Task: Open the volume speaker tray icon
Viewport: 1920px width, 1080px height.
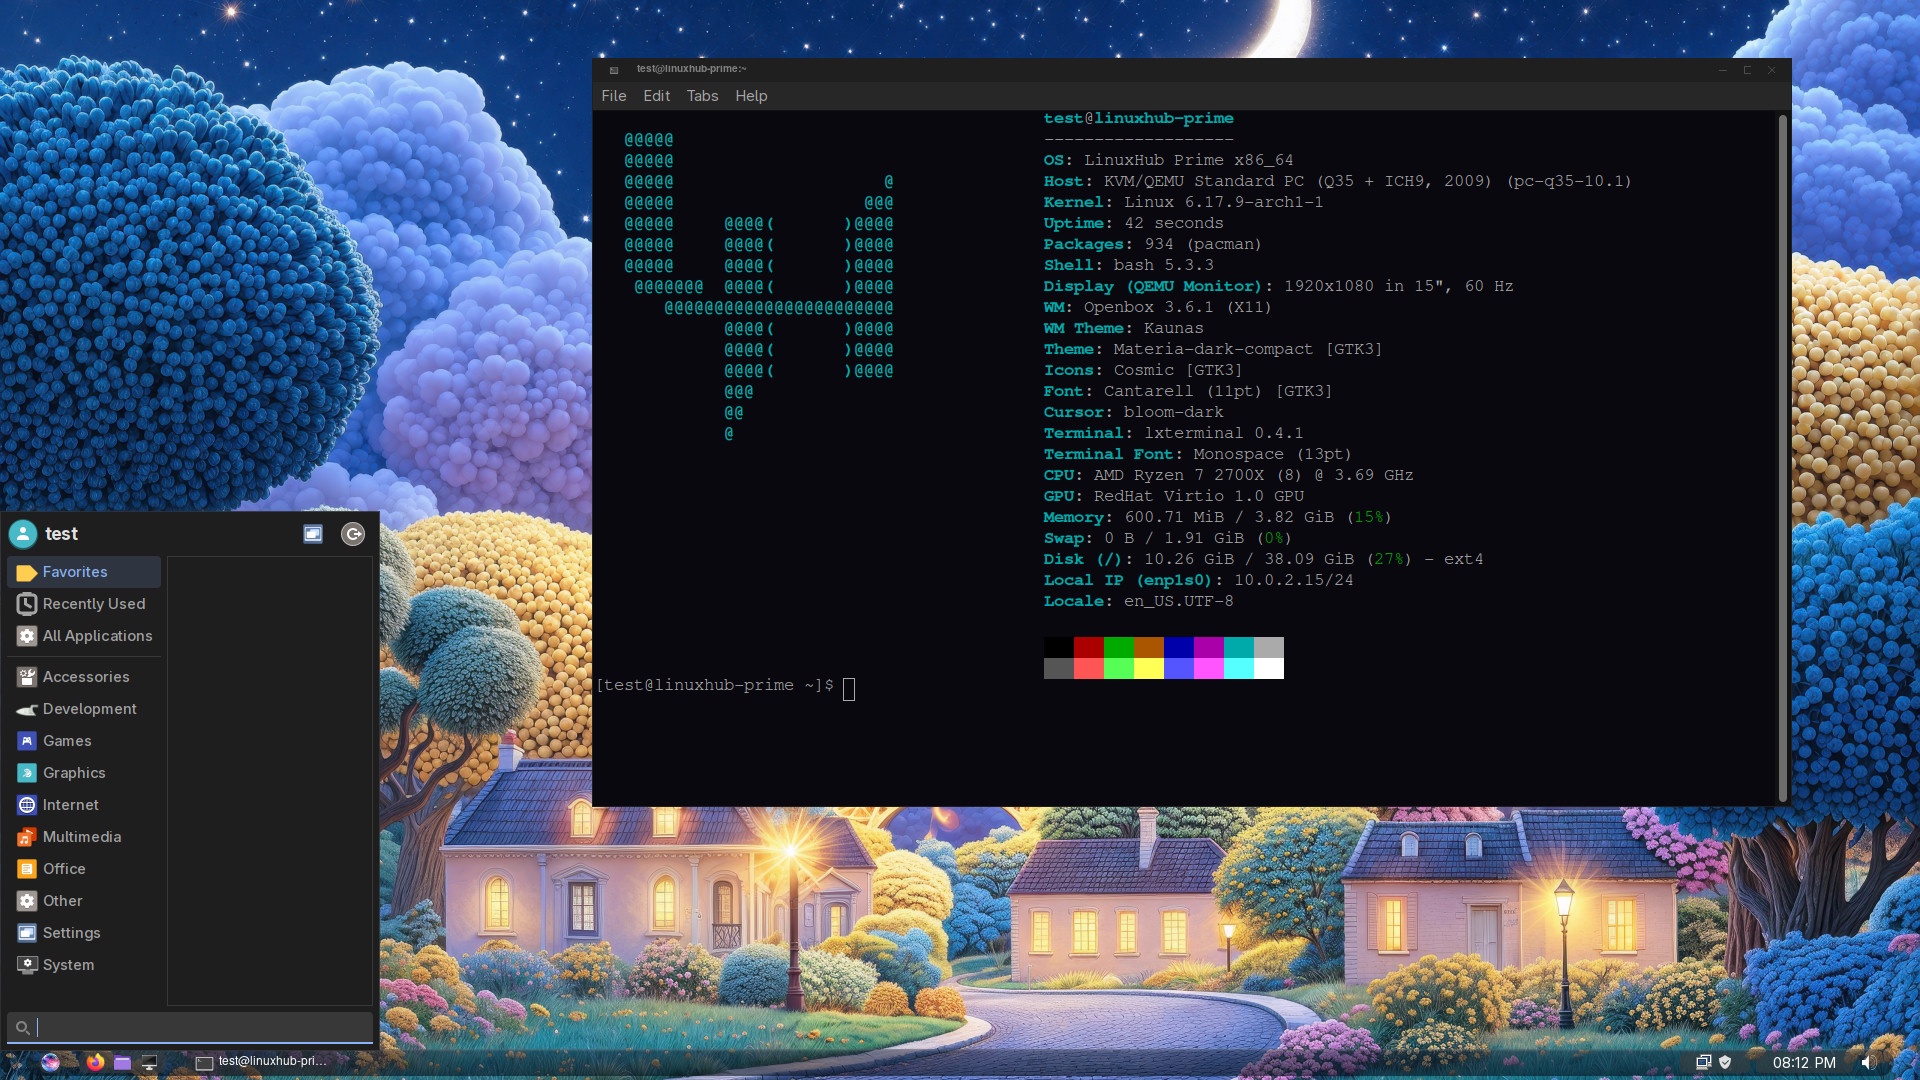Action: coord(1867,1062)
